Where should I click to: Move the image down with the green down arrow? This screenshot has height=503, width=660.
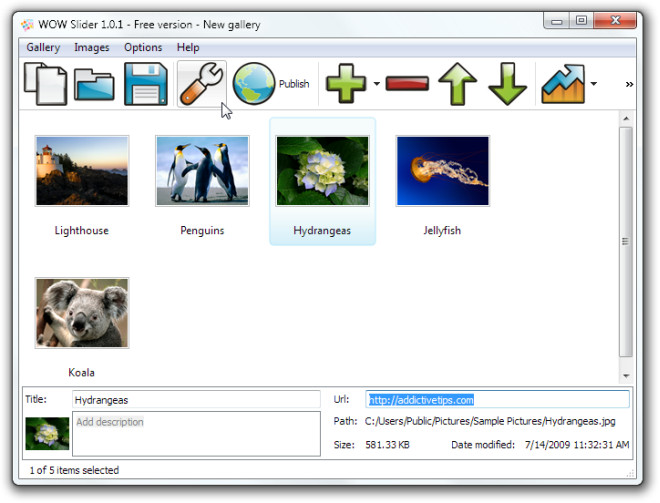click(507, 84)
